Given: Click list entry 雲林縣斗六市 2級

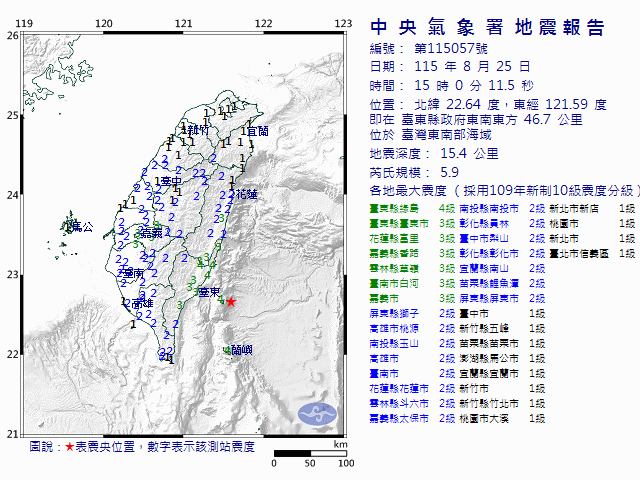Looking at the screenshot, I should tap(412, 403).
